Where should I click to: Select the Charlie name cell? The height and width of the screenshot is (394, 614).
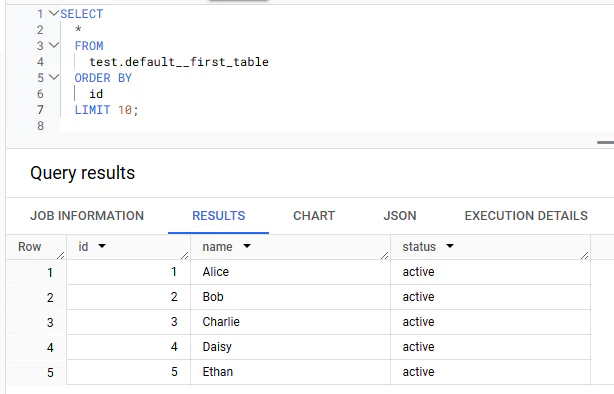click(291, 322)
